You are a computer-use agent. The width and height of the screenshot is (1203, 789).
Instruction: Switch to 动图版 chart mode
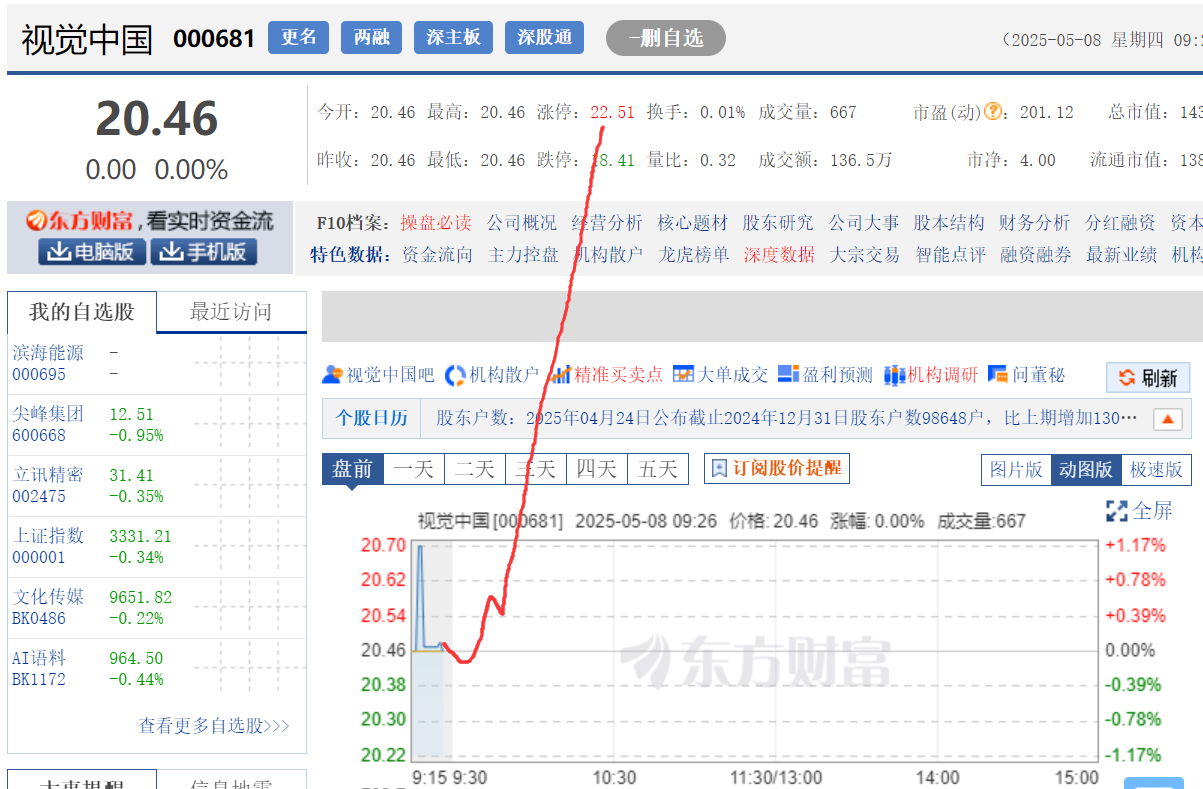[1086, 470]
